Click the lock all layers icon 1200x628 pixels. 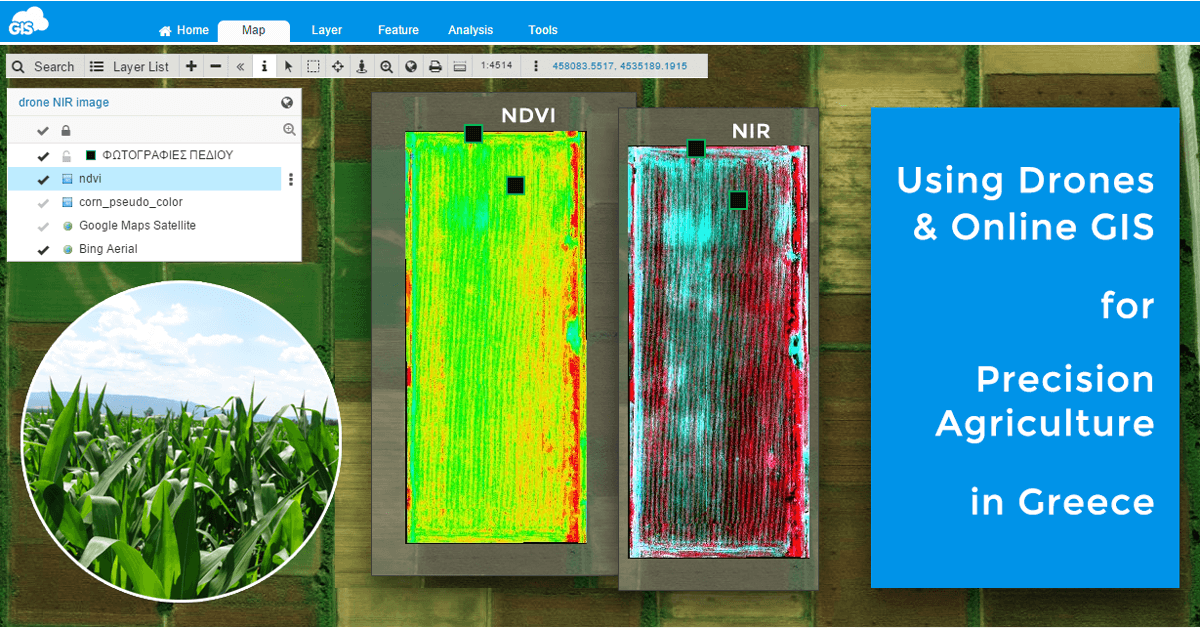click(x=66, y=131)
